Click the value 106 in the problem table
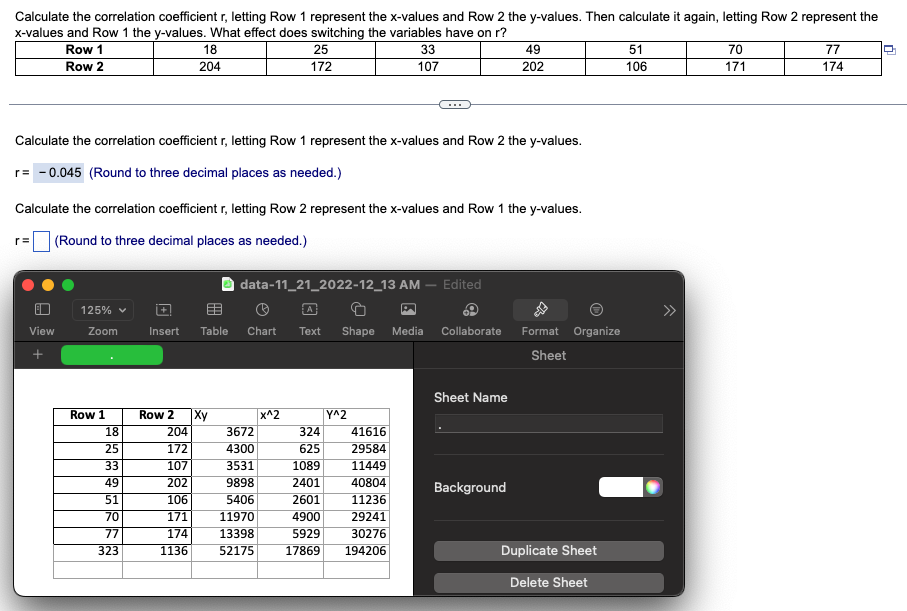907x611 pixels. tap(636, 67)
